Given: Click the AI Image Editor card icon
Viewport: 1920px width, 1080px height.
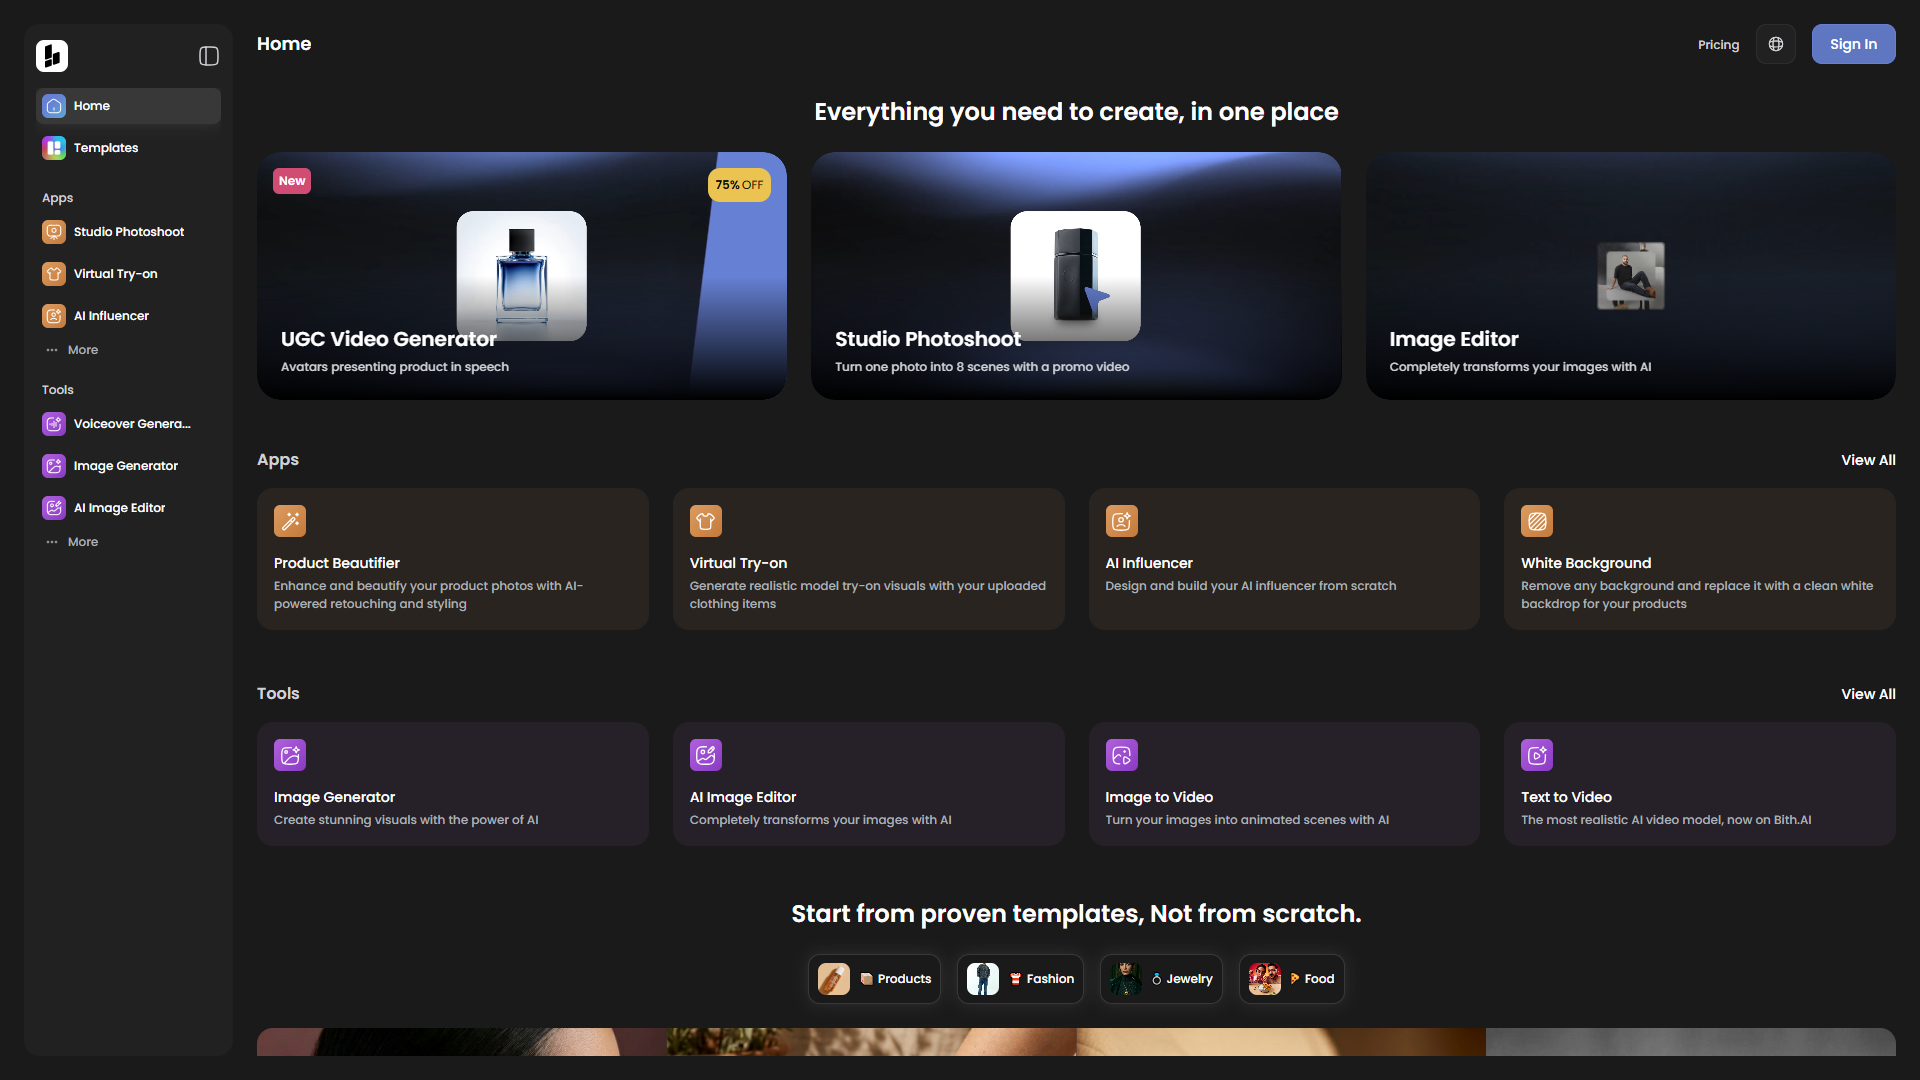Looking at the screenshot, I should click(706, 755).
